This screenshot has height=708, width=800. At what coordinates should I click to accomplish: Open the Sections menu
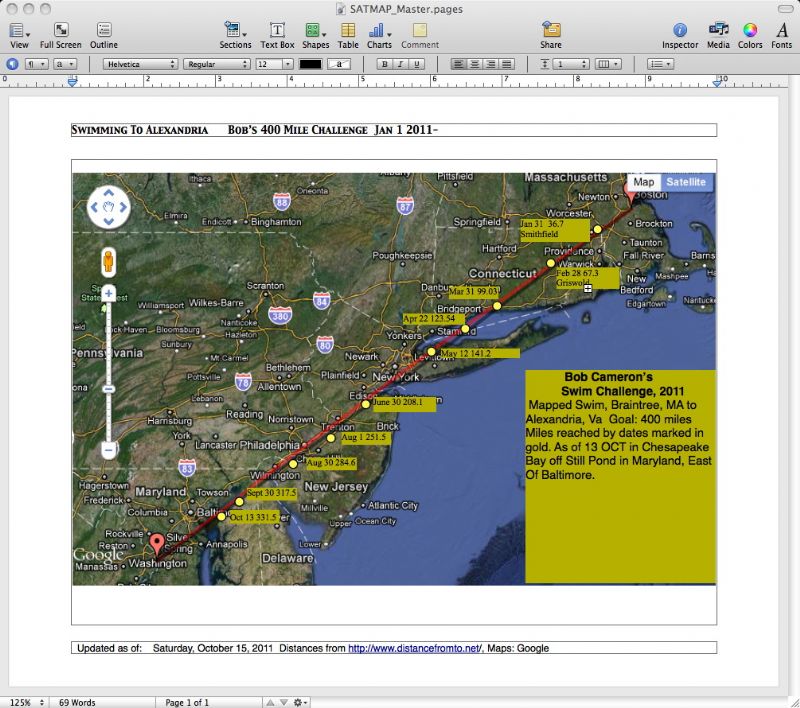coord(235,36)
